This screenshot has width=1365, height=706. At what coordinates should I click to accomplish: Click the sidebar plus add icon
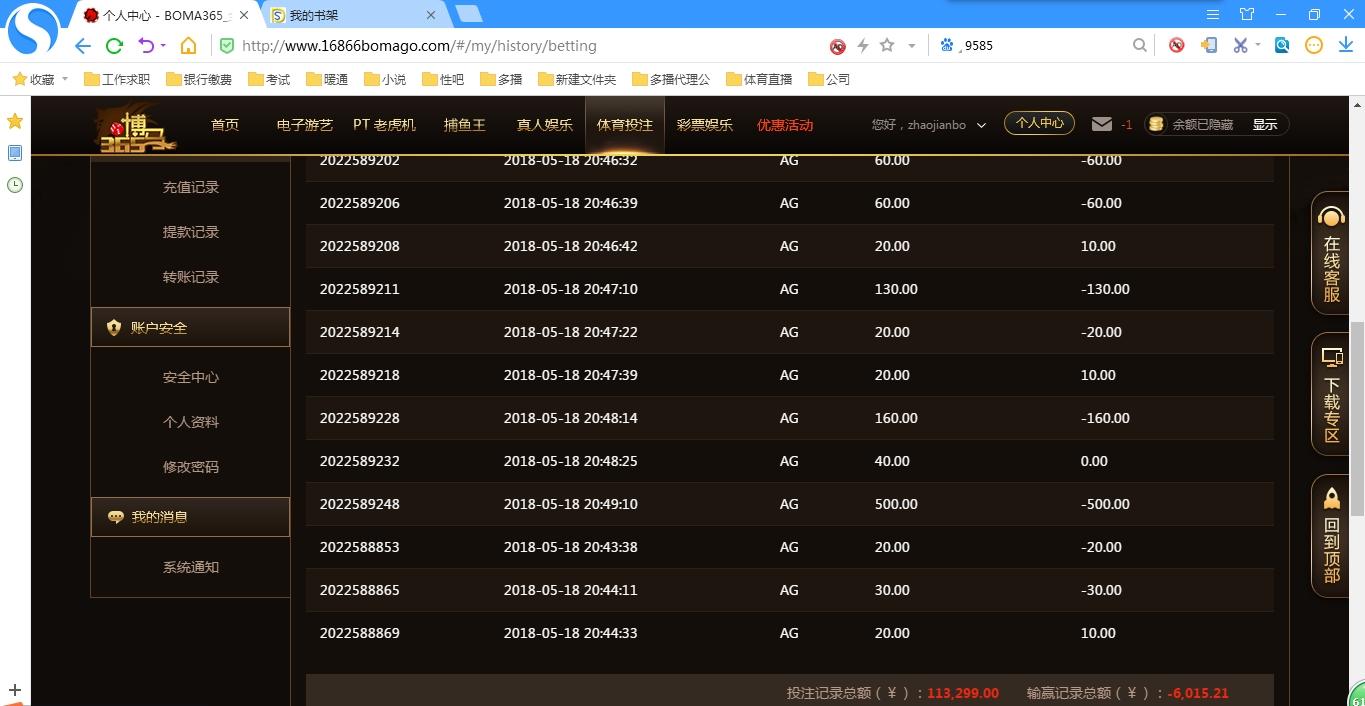pyautogui.click(x=15, y=690)
